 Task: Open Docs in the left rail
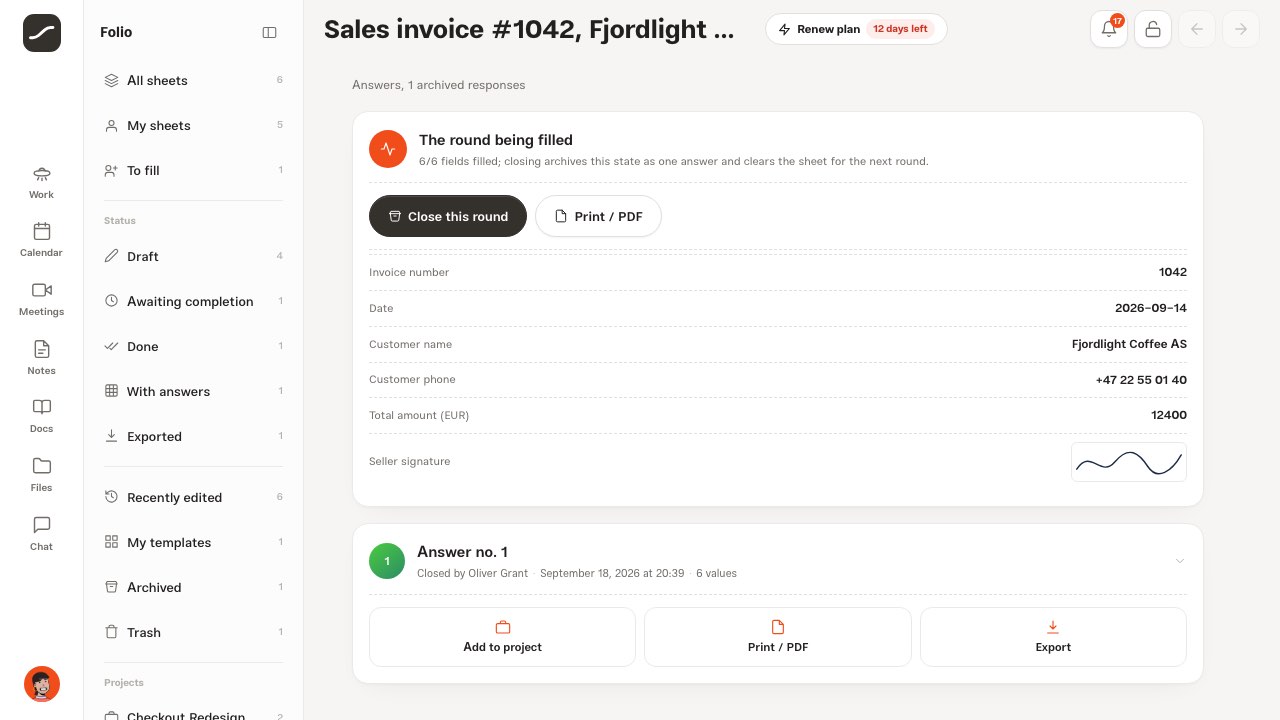click(x=41, y=417)
